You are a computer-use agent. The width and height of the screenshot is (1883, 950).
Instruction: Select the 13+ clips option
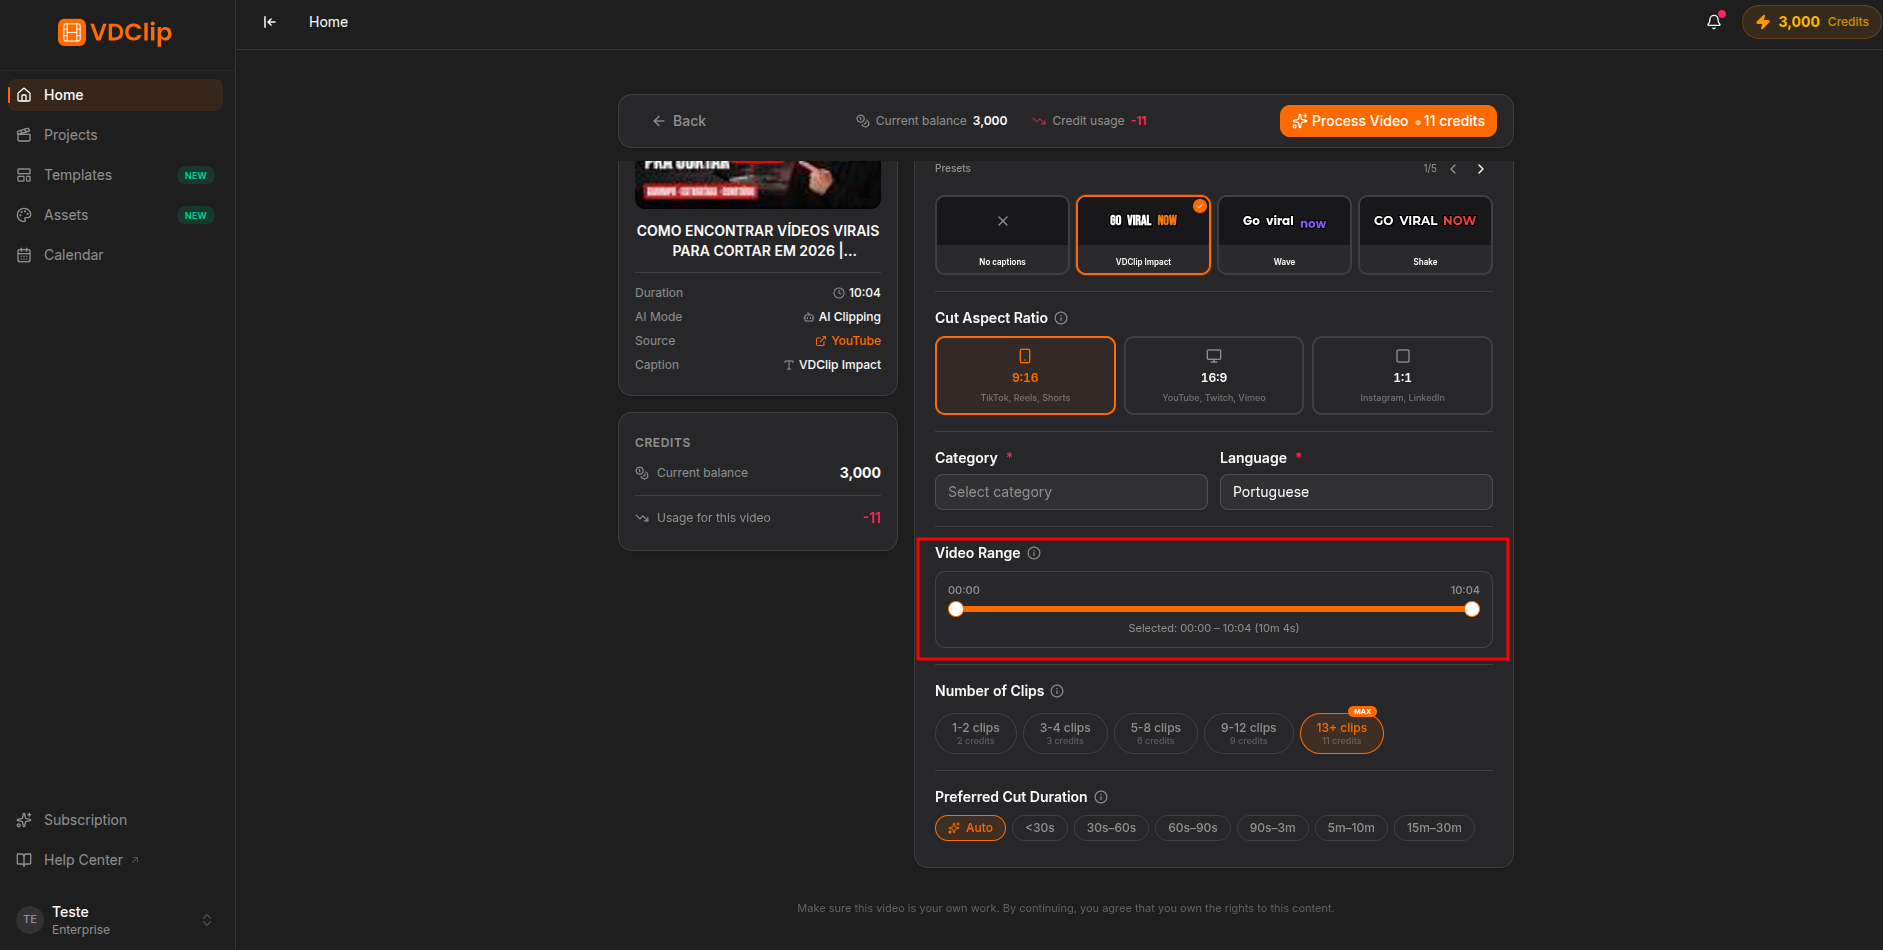[1342, 733]
